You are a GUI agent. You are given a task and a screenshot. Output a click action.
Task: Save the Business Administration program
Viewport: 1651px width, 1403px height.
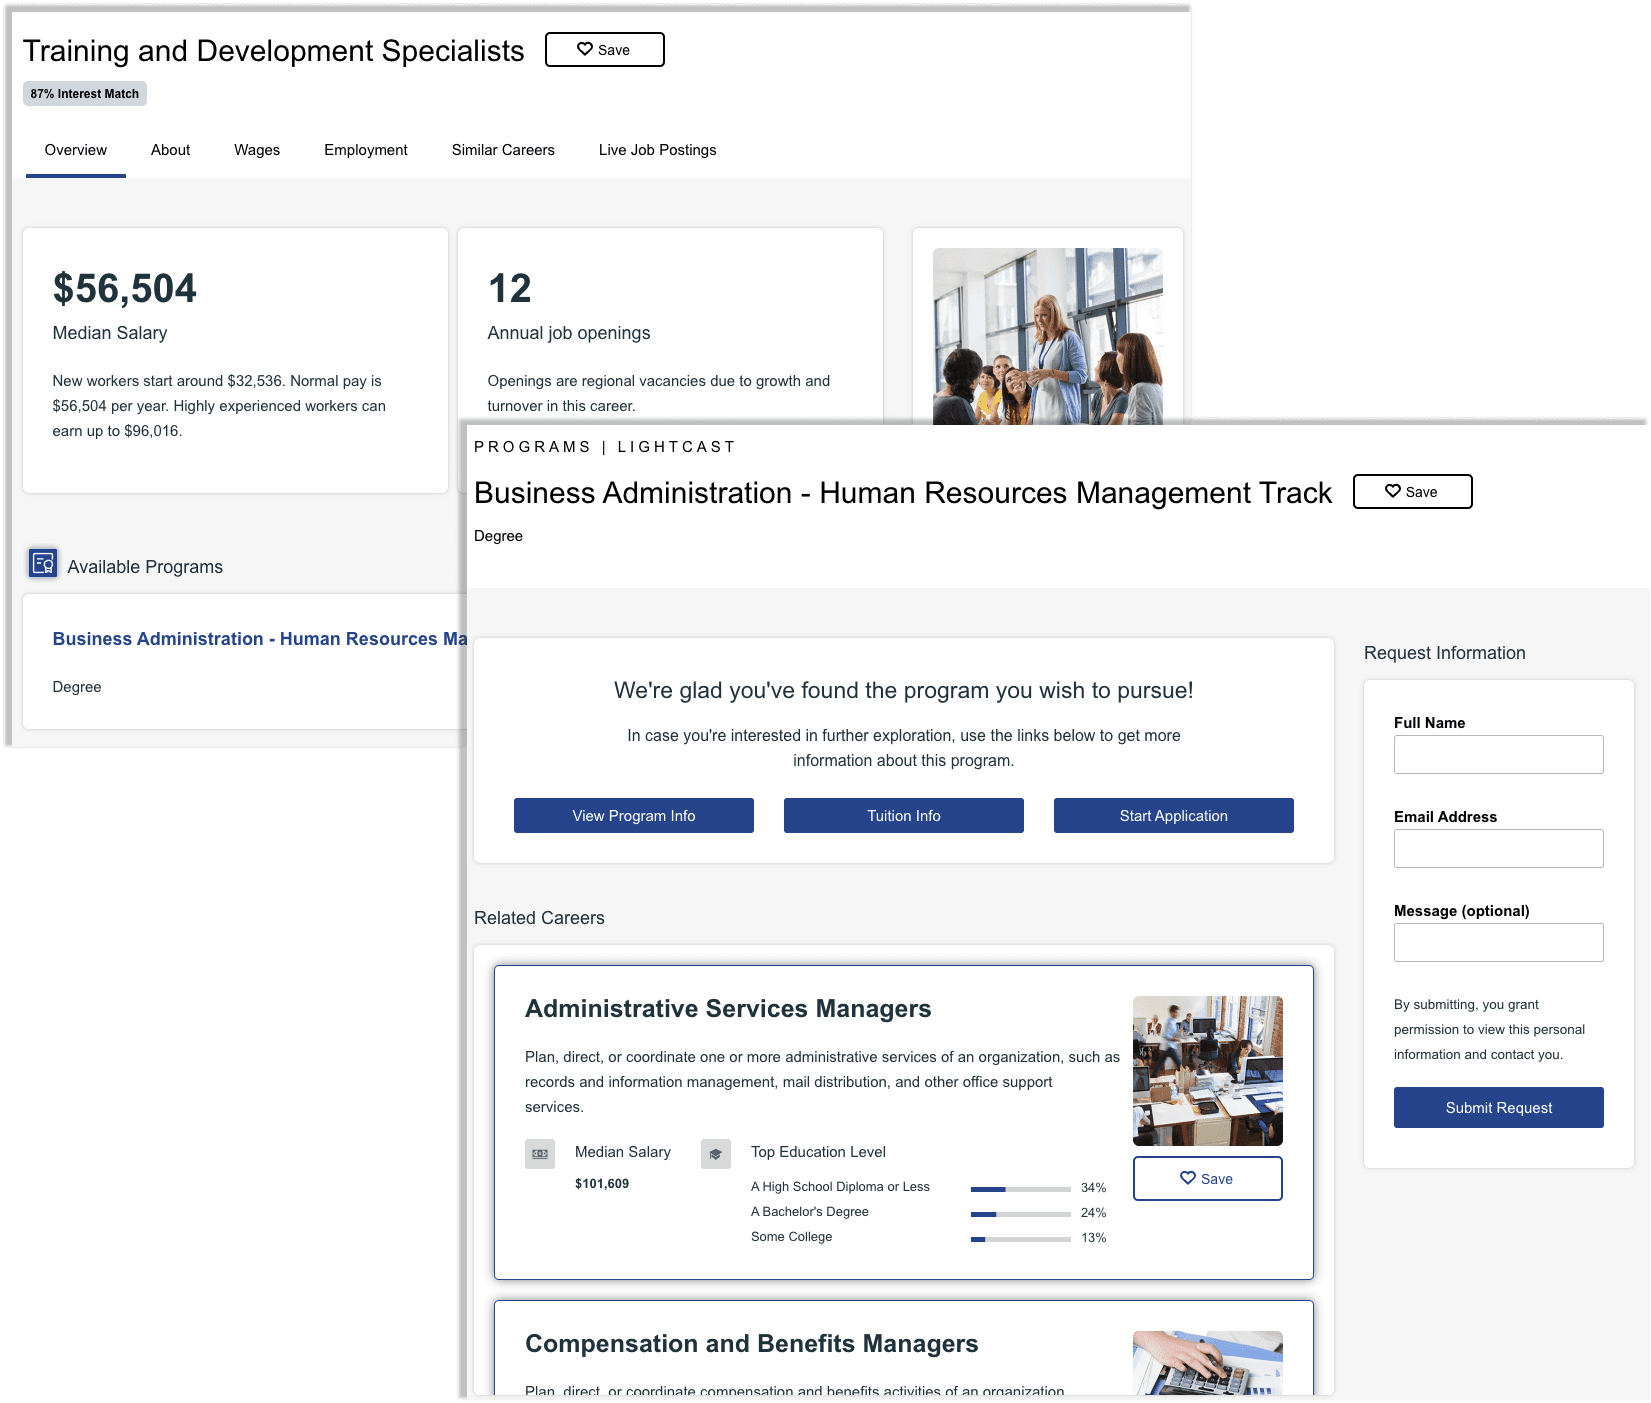[1411, 492]
